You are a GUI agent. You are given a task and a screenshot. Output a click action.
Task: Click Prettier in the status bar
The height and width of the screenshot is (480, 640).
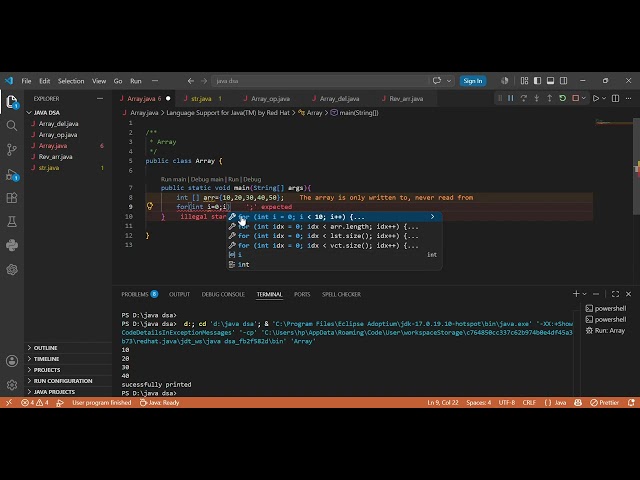pos(605,402)
